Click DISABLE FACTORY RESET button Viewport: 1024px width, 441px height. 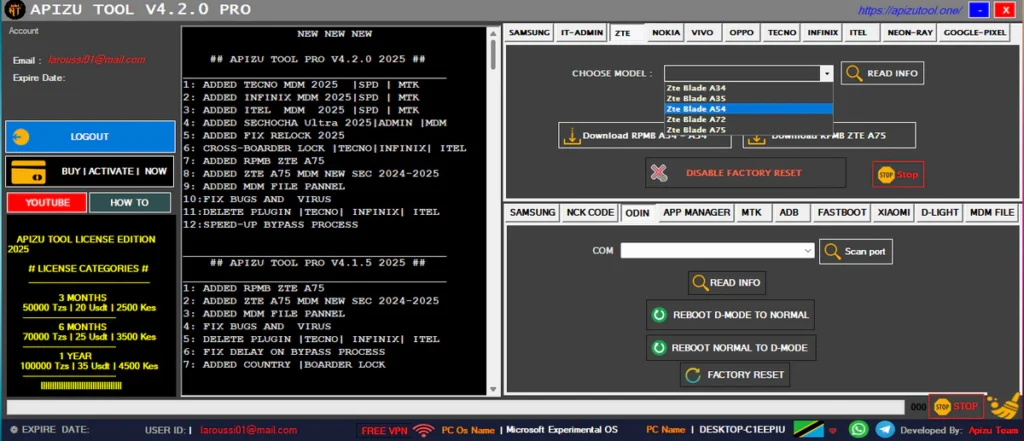pos(745,173)
